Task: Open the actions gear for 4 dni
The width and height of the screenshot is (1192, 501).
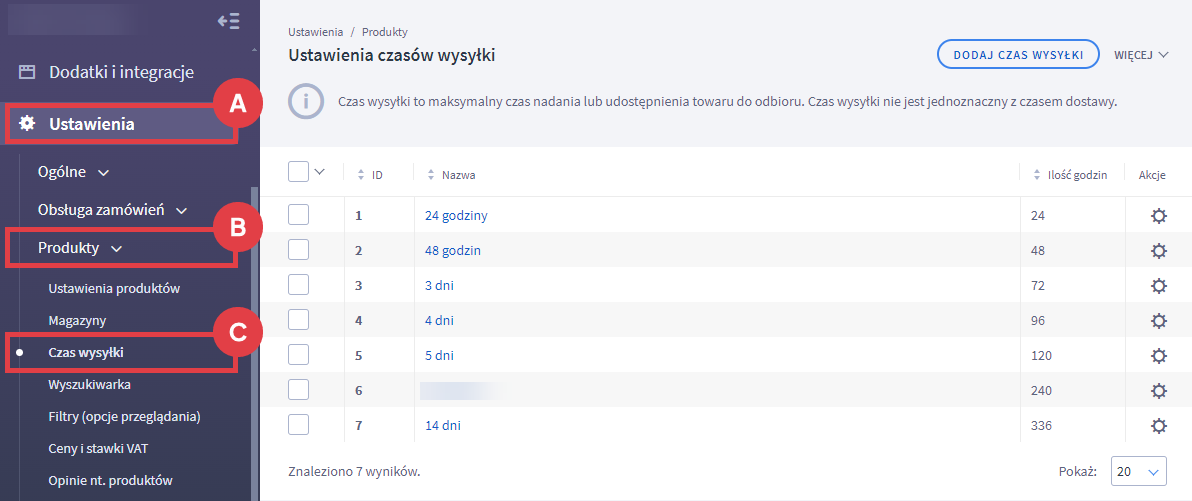Action: coord(1158,321)
